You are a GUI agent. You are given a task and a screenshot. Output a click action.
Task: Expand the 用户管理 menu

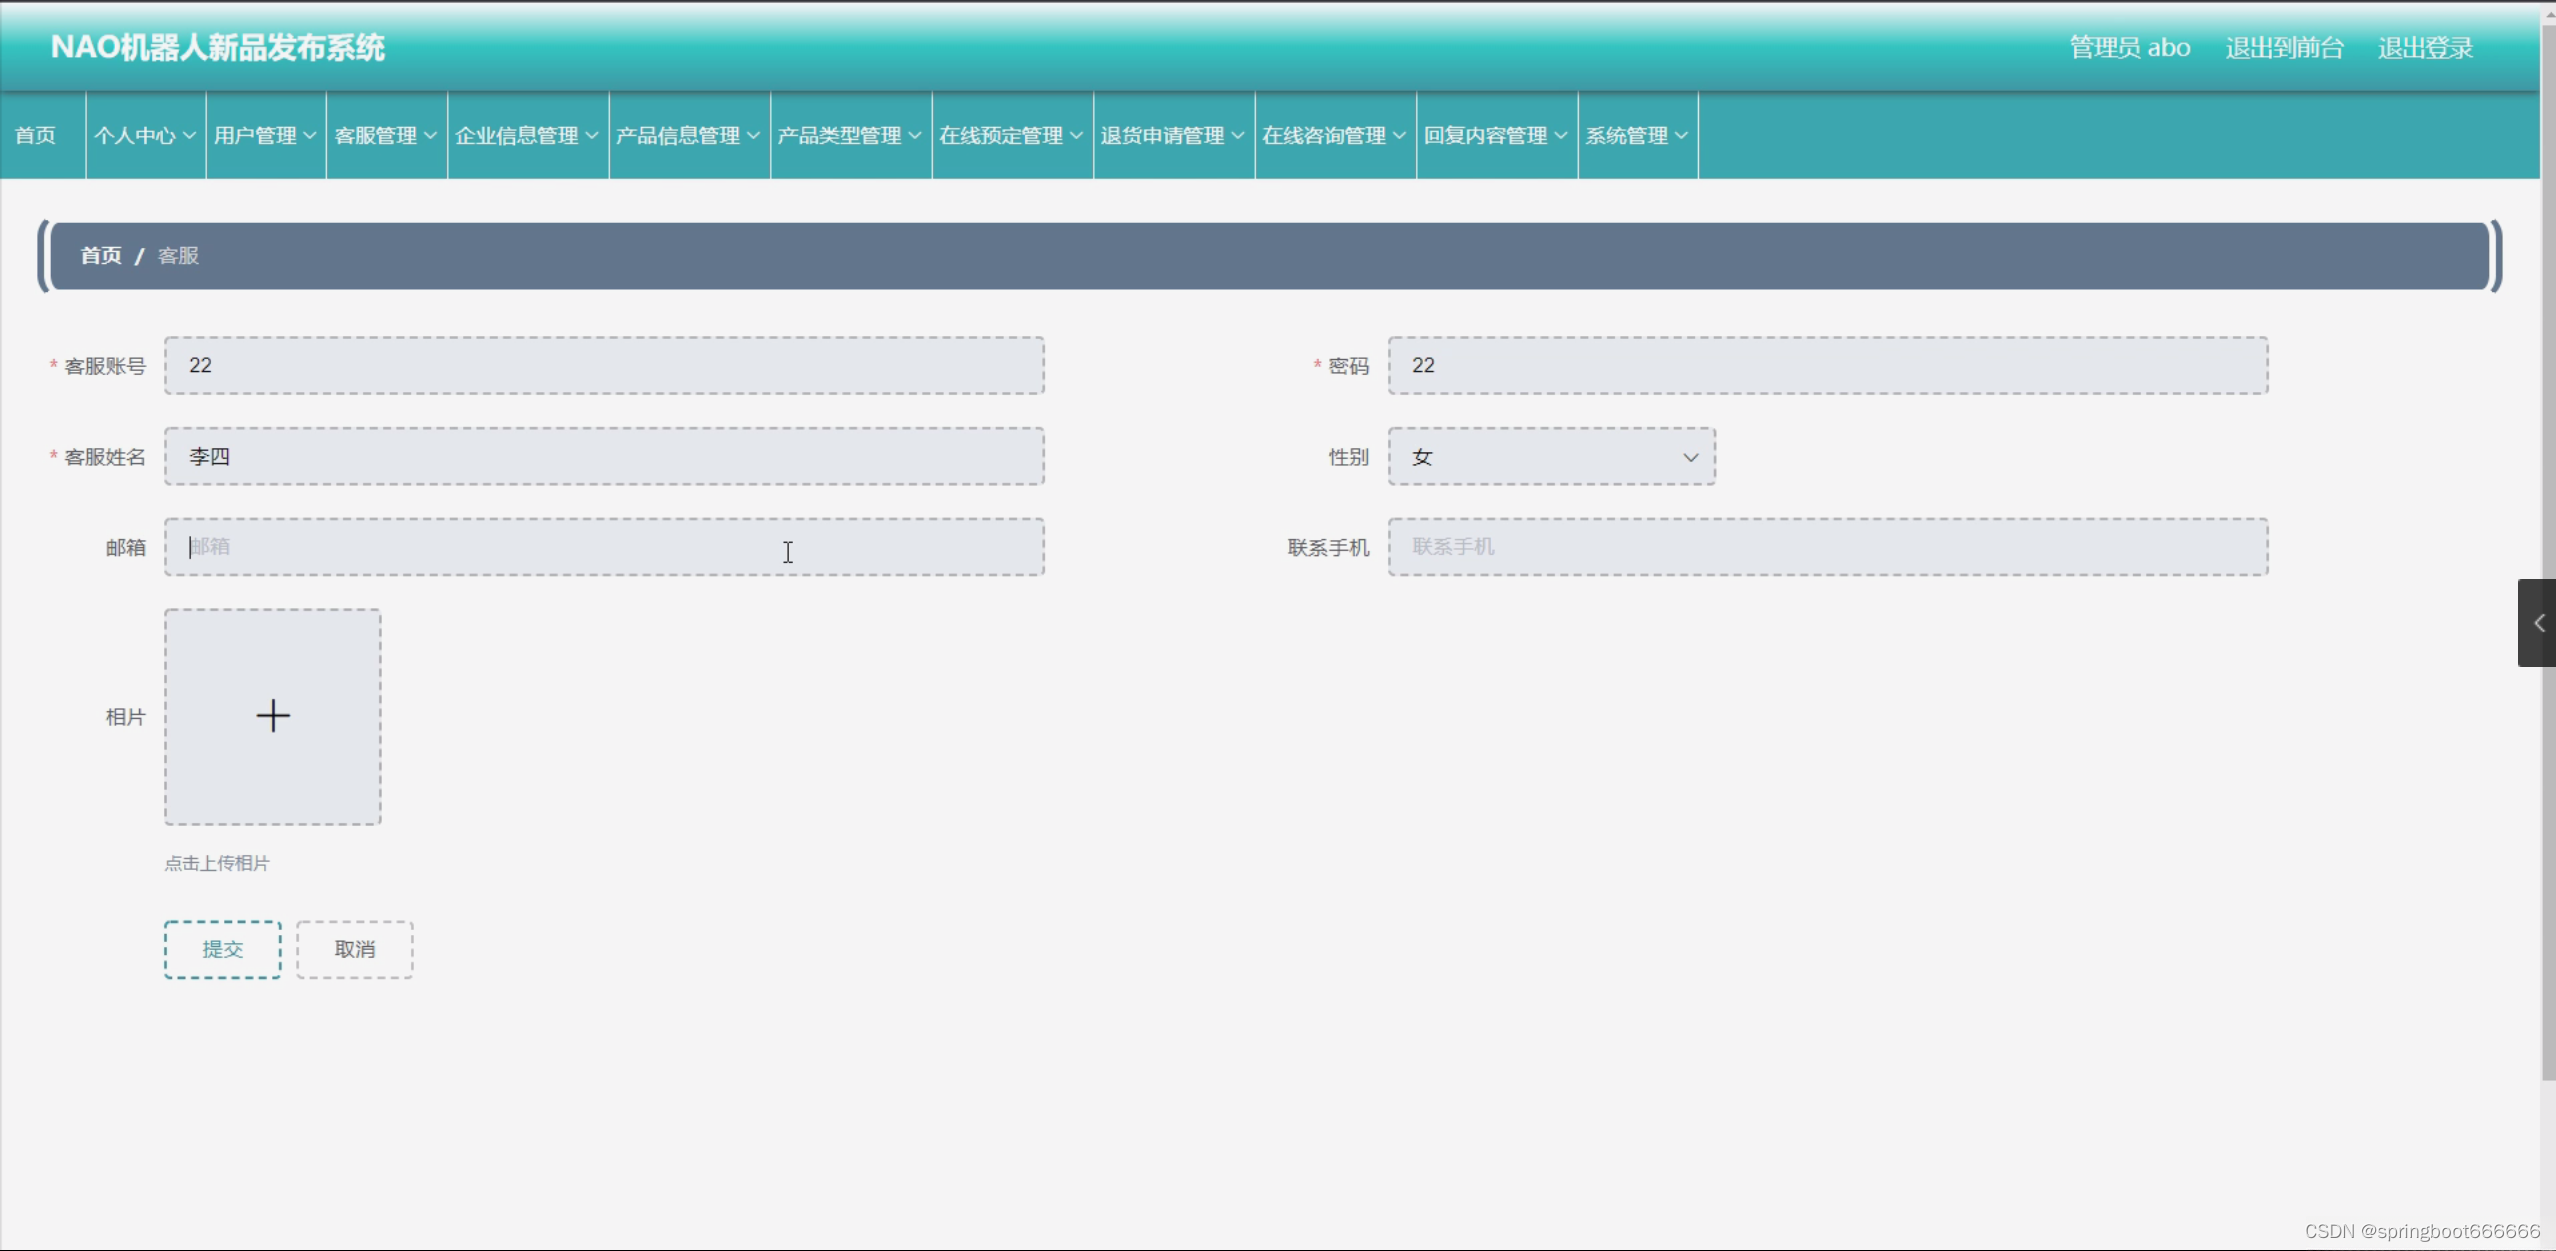(x=265, y=135)
